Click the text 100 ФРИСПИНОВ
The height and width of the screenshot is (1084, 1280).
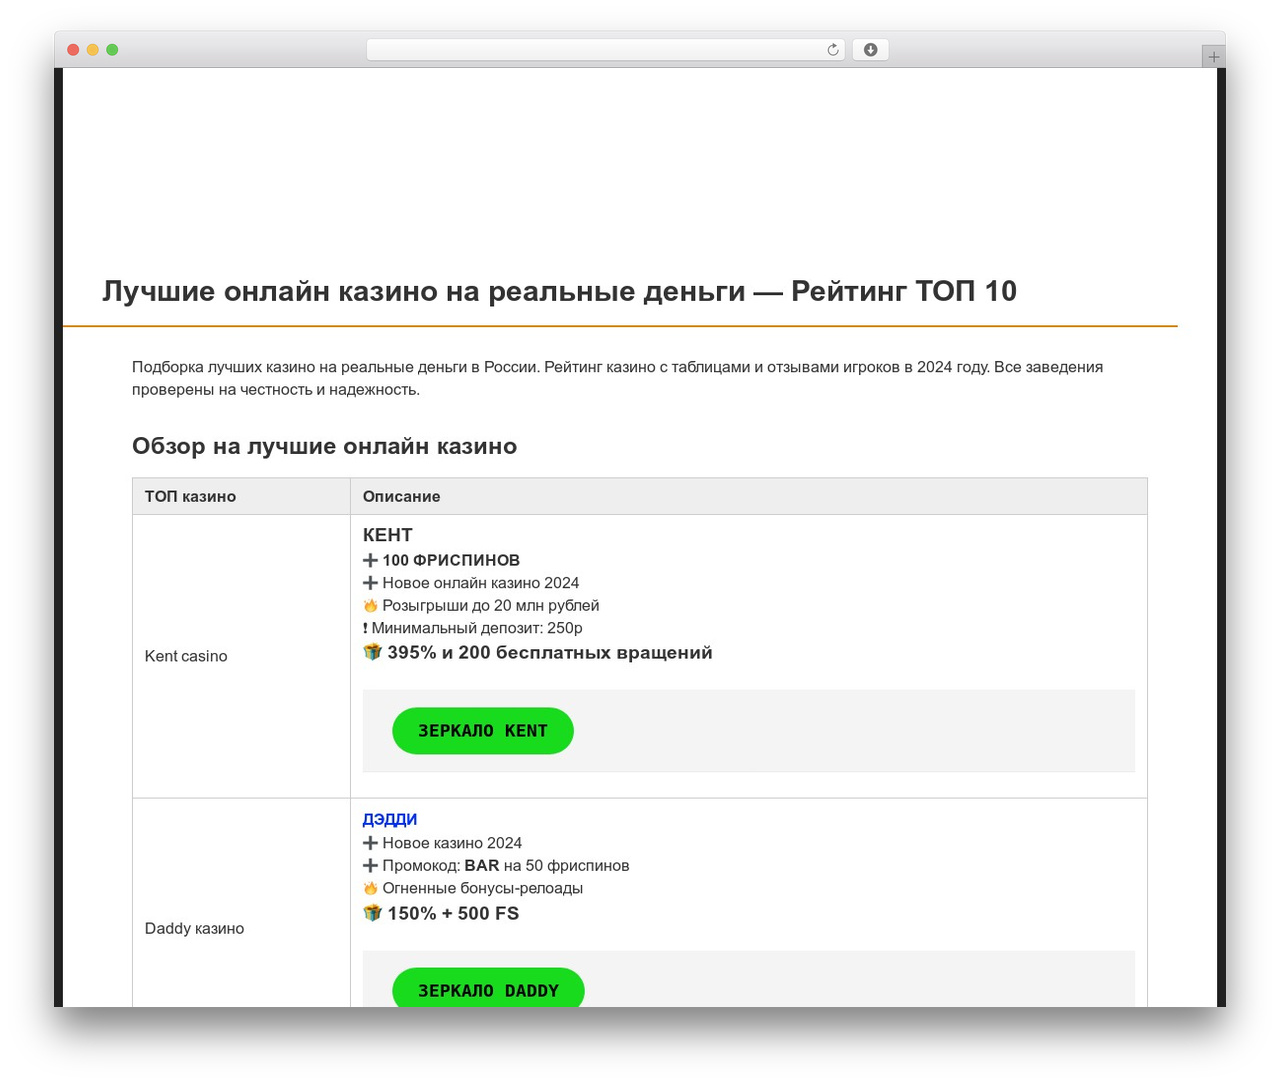(451, 560)
